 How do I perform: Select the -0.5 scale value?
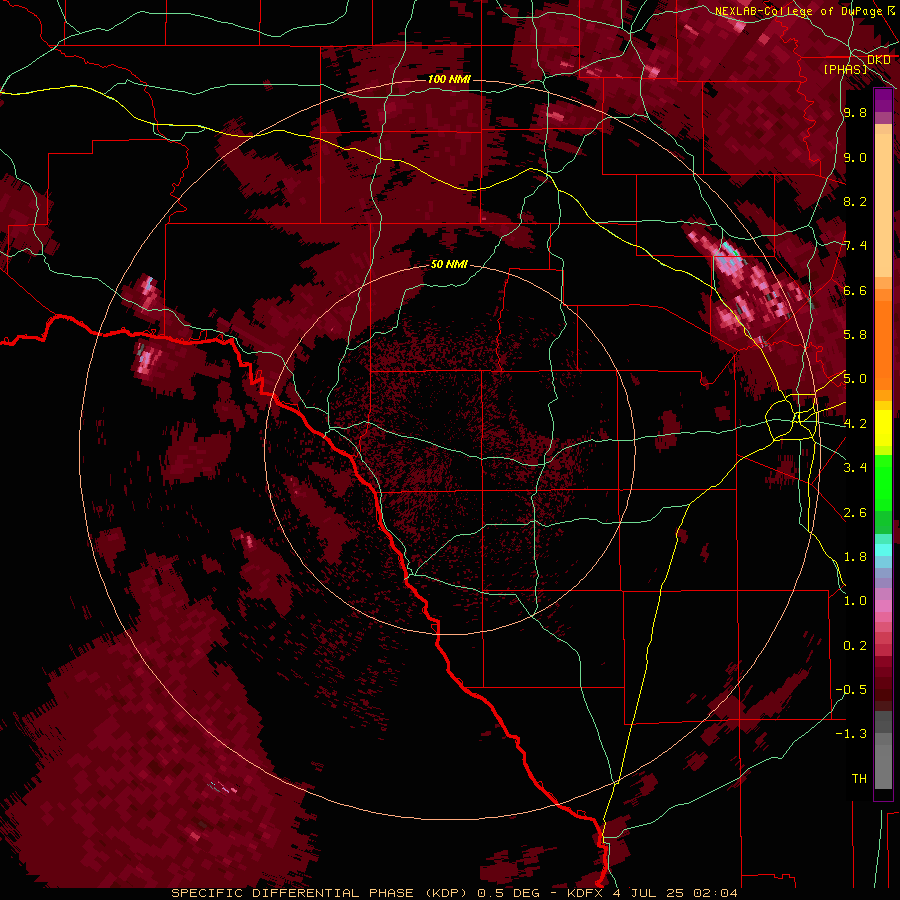coord(851,689)
